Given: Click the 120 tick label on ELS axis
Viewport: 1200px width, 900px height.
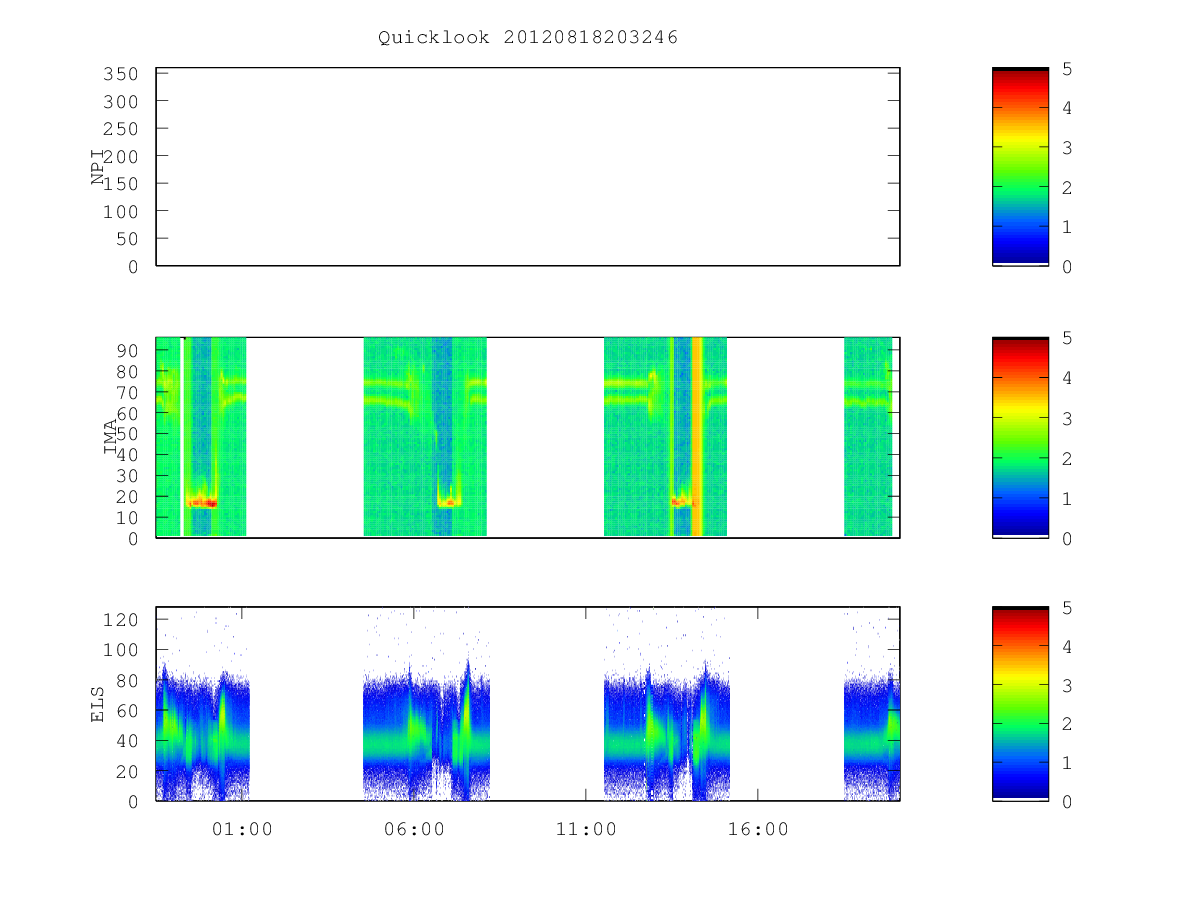Looking at the screenshot, I should pyautogui.click(x=121, y=620).
